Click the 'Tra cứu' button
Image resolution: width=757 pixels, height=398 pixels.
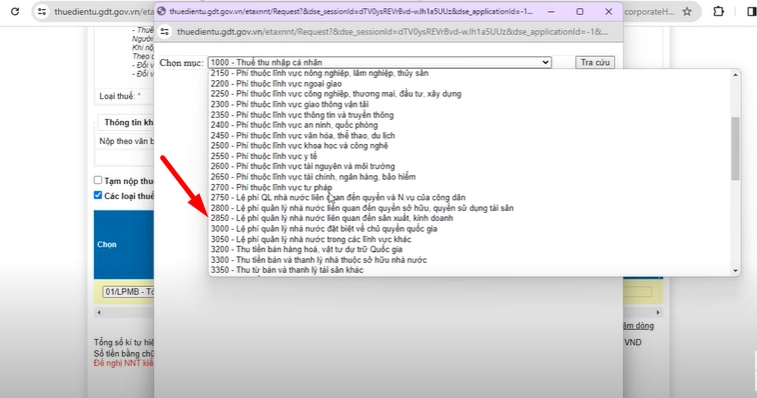pyautogui.click(x=595, y=62)
